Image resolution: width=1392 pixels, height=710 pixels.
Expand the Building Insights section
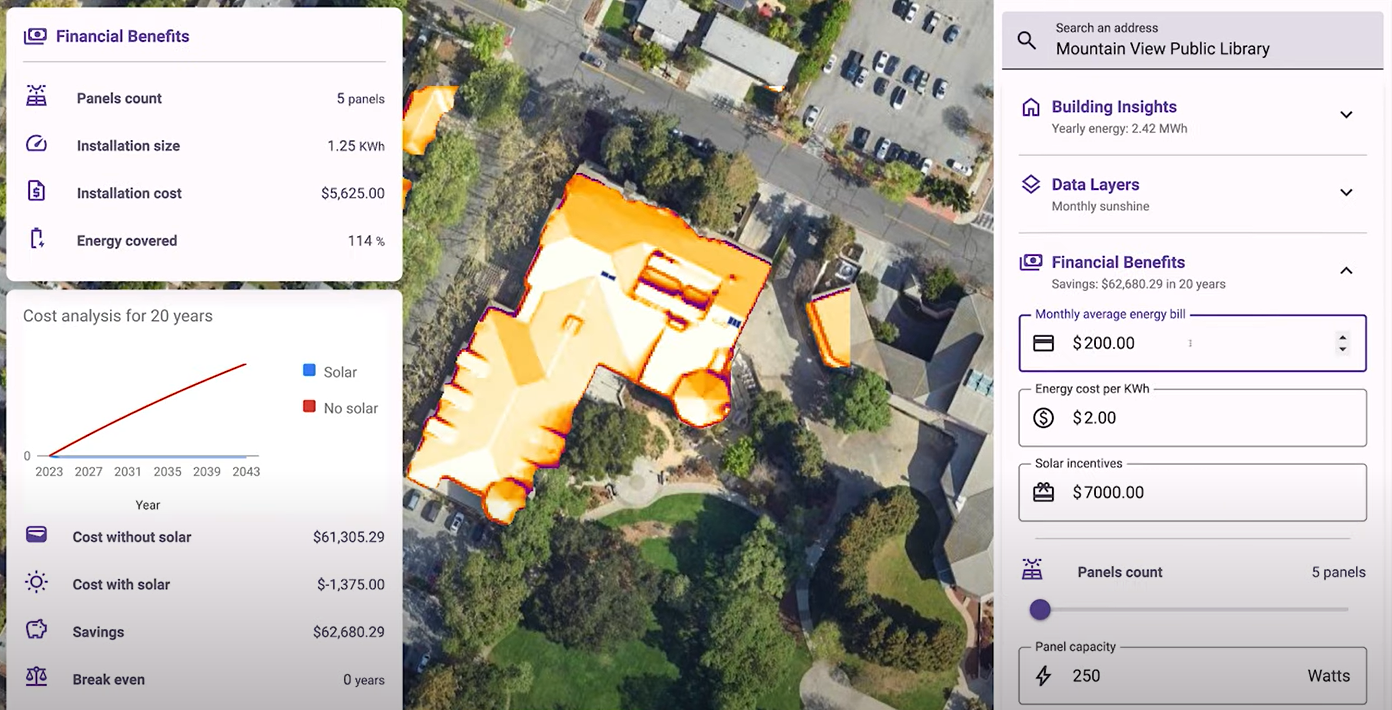tap(1346, 115)
